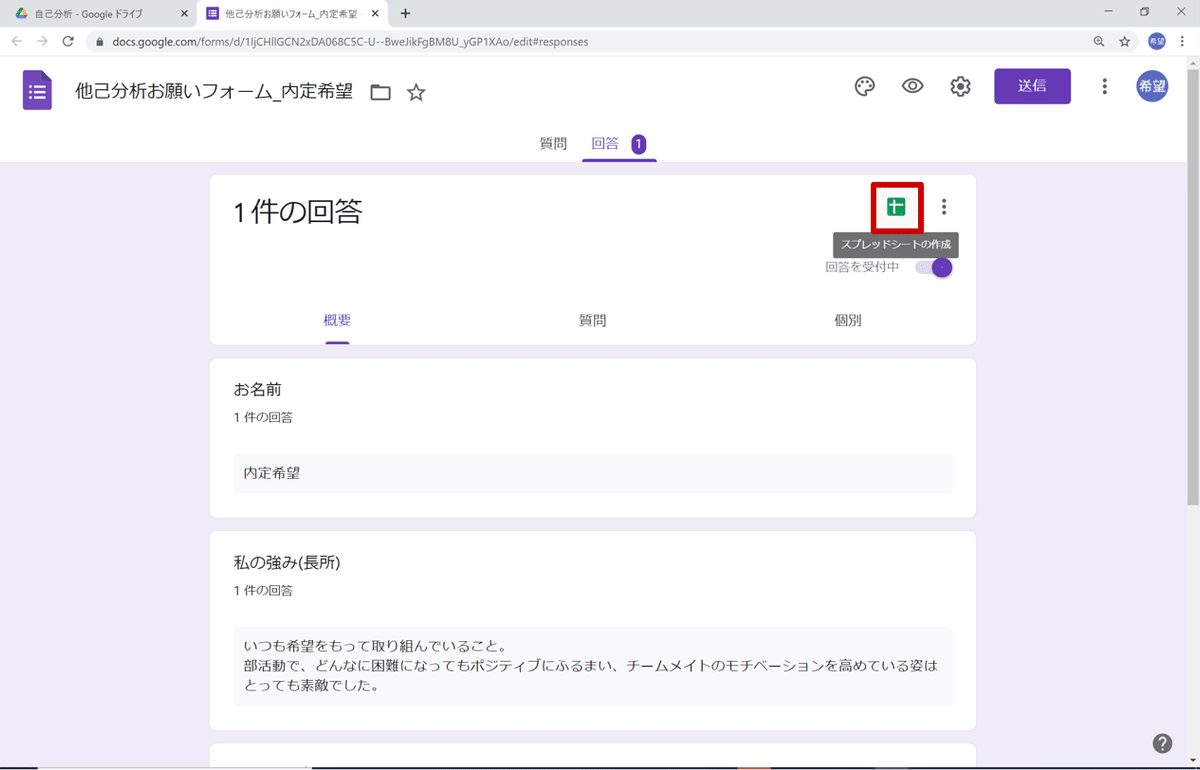
Task: Move the form using the folder icon
Action: pos(379,91)
